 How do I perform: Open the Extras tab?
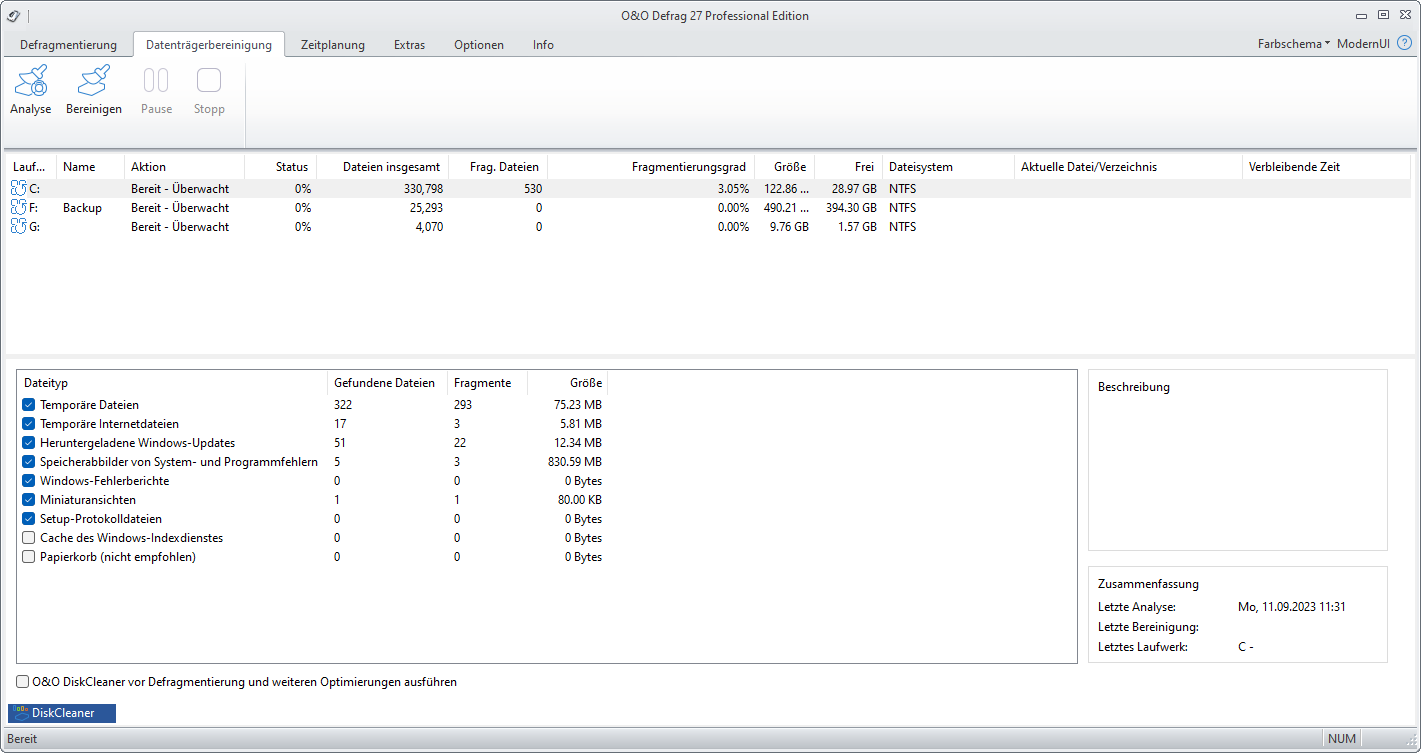coord(409,45)
